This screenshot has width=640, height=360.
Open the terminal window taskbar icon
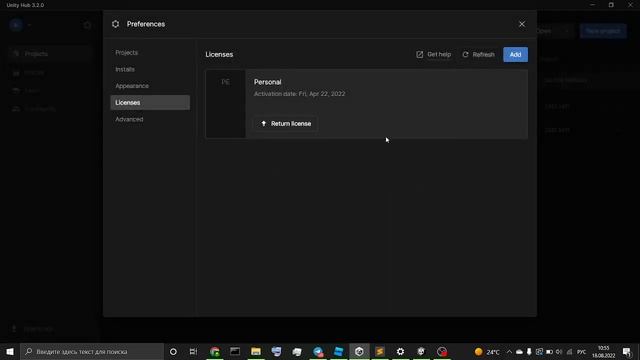(235, 351)
